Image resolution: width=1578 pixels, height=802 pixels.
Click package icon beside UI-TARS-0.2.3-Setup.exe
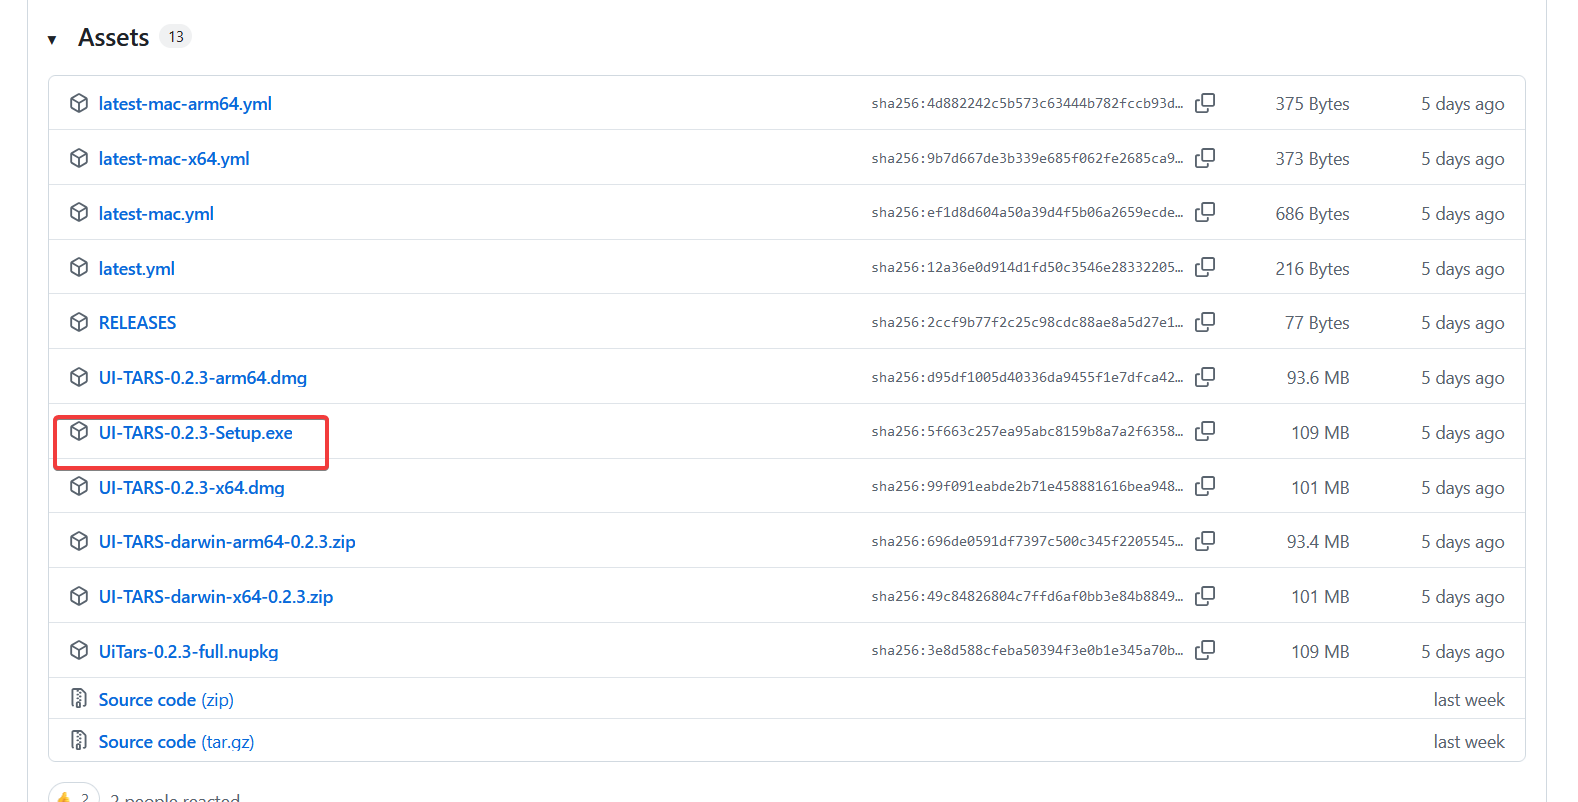pyautogui.click(x=79, y=431)
